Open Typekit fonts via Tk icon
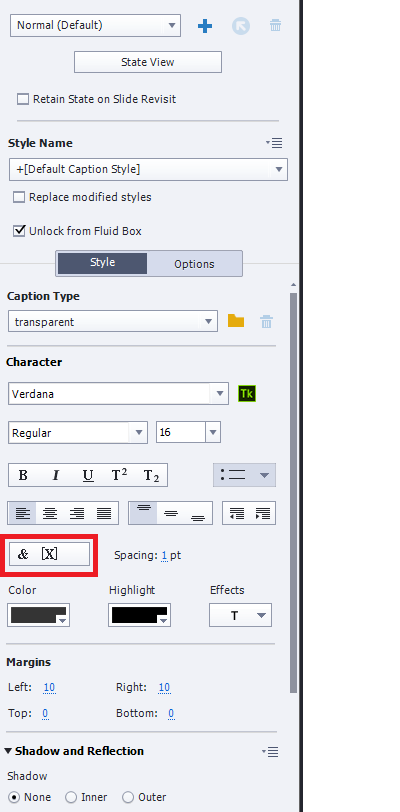This screenshot has width=400, height=812. (247, 394)
